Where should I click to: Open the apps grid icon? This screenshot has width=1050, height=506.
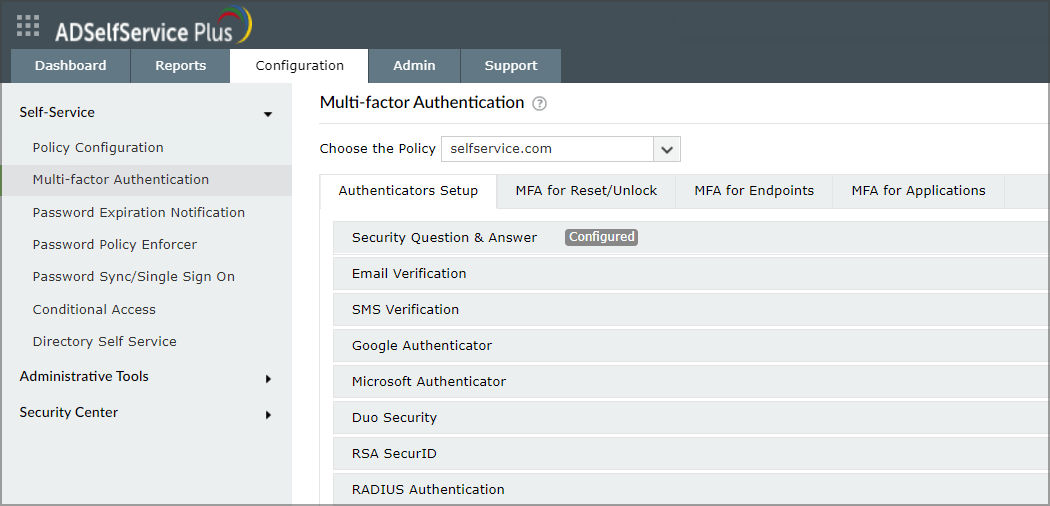[28, 26]
